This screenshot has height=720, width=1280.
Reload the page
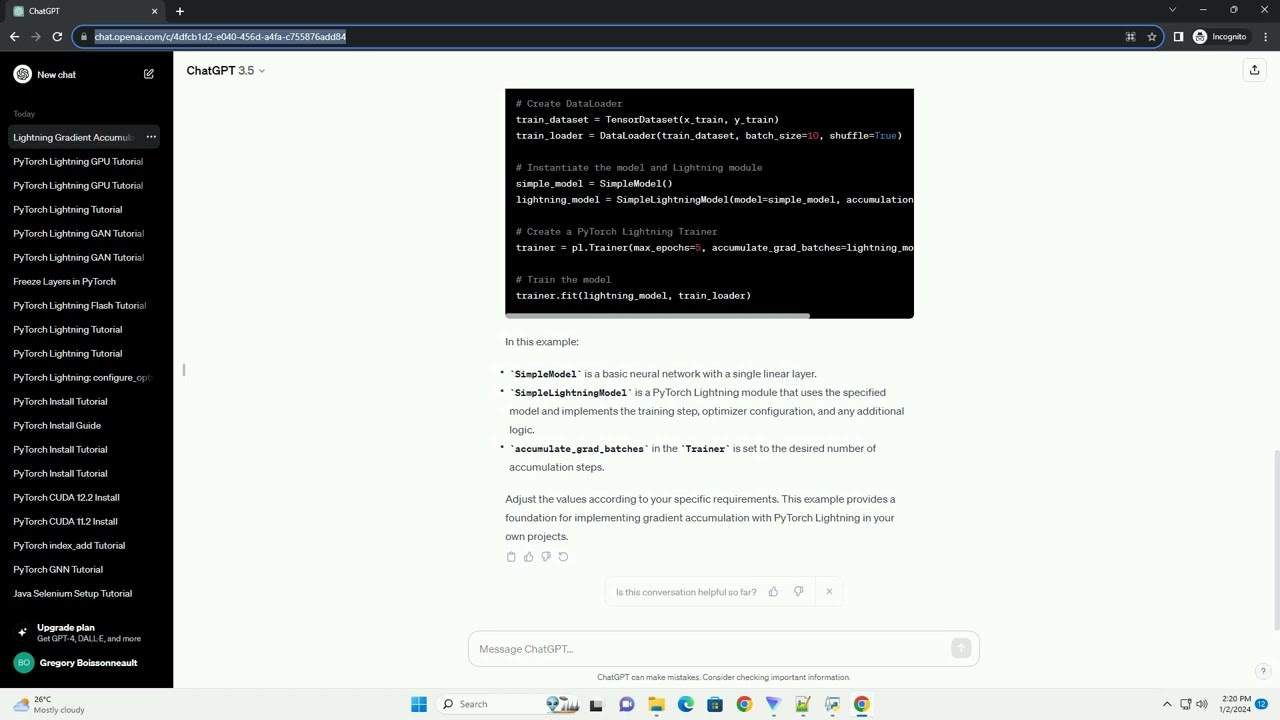click(x=57, y=37)
